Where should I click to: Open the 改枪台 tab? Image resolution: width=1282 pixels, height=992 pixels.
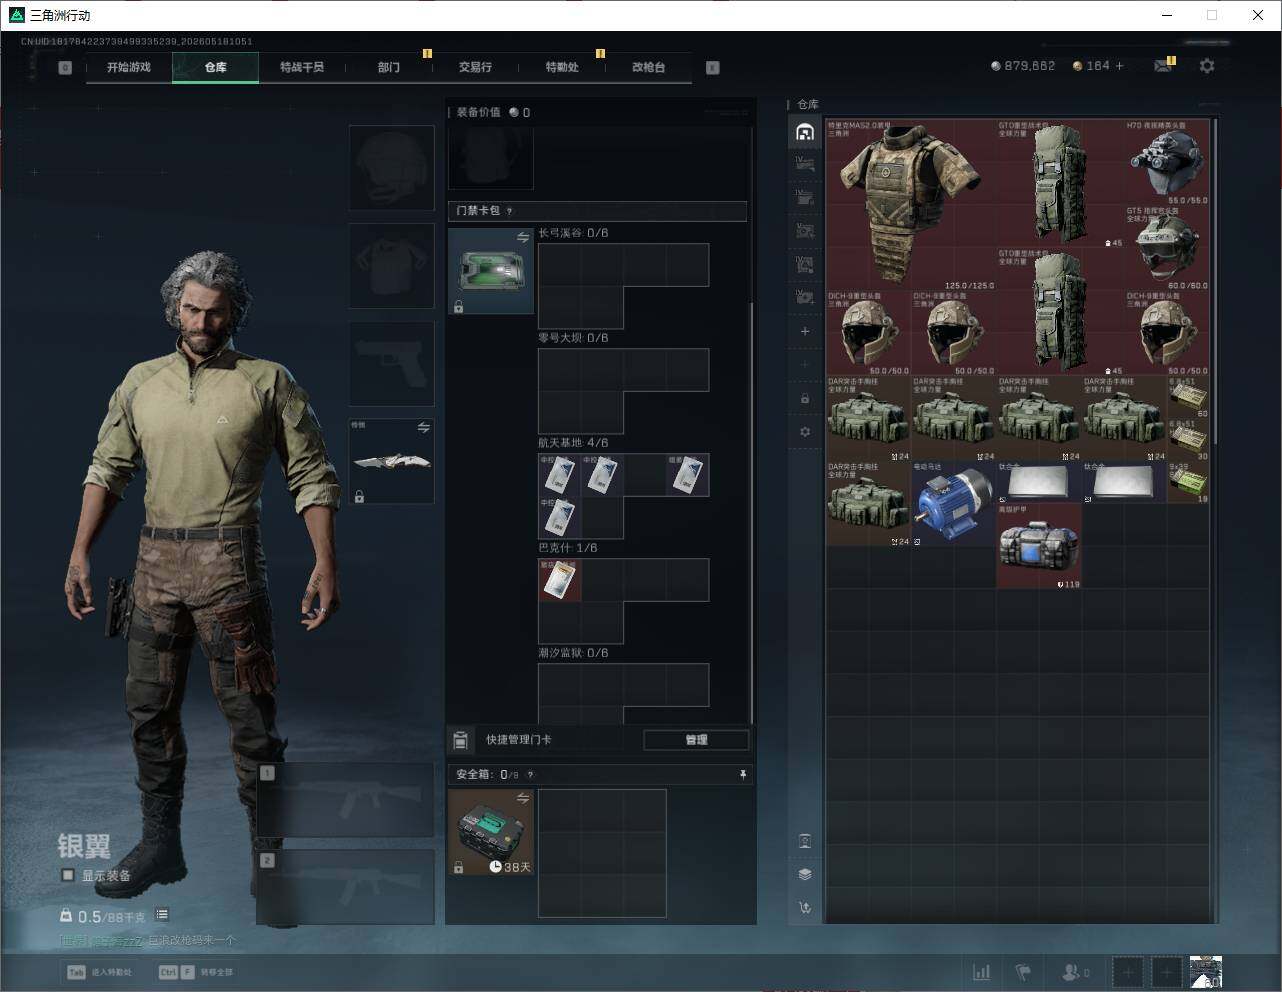coord(648,67)
